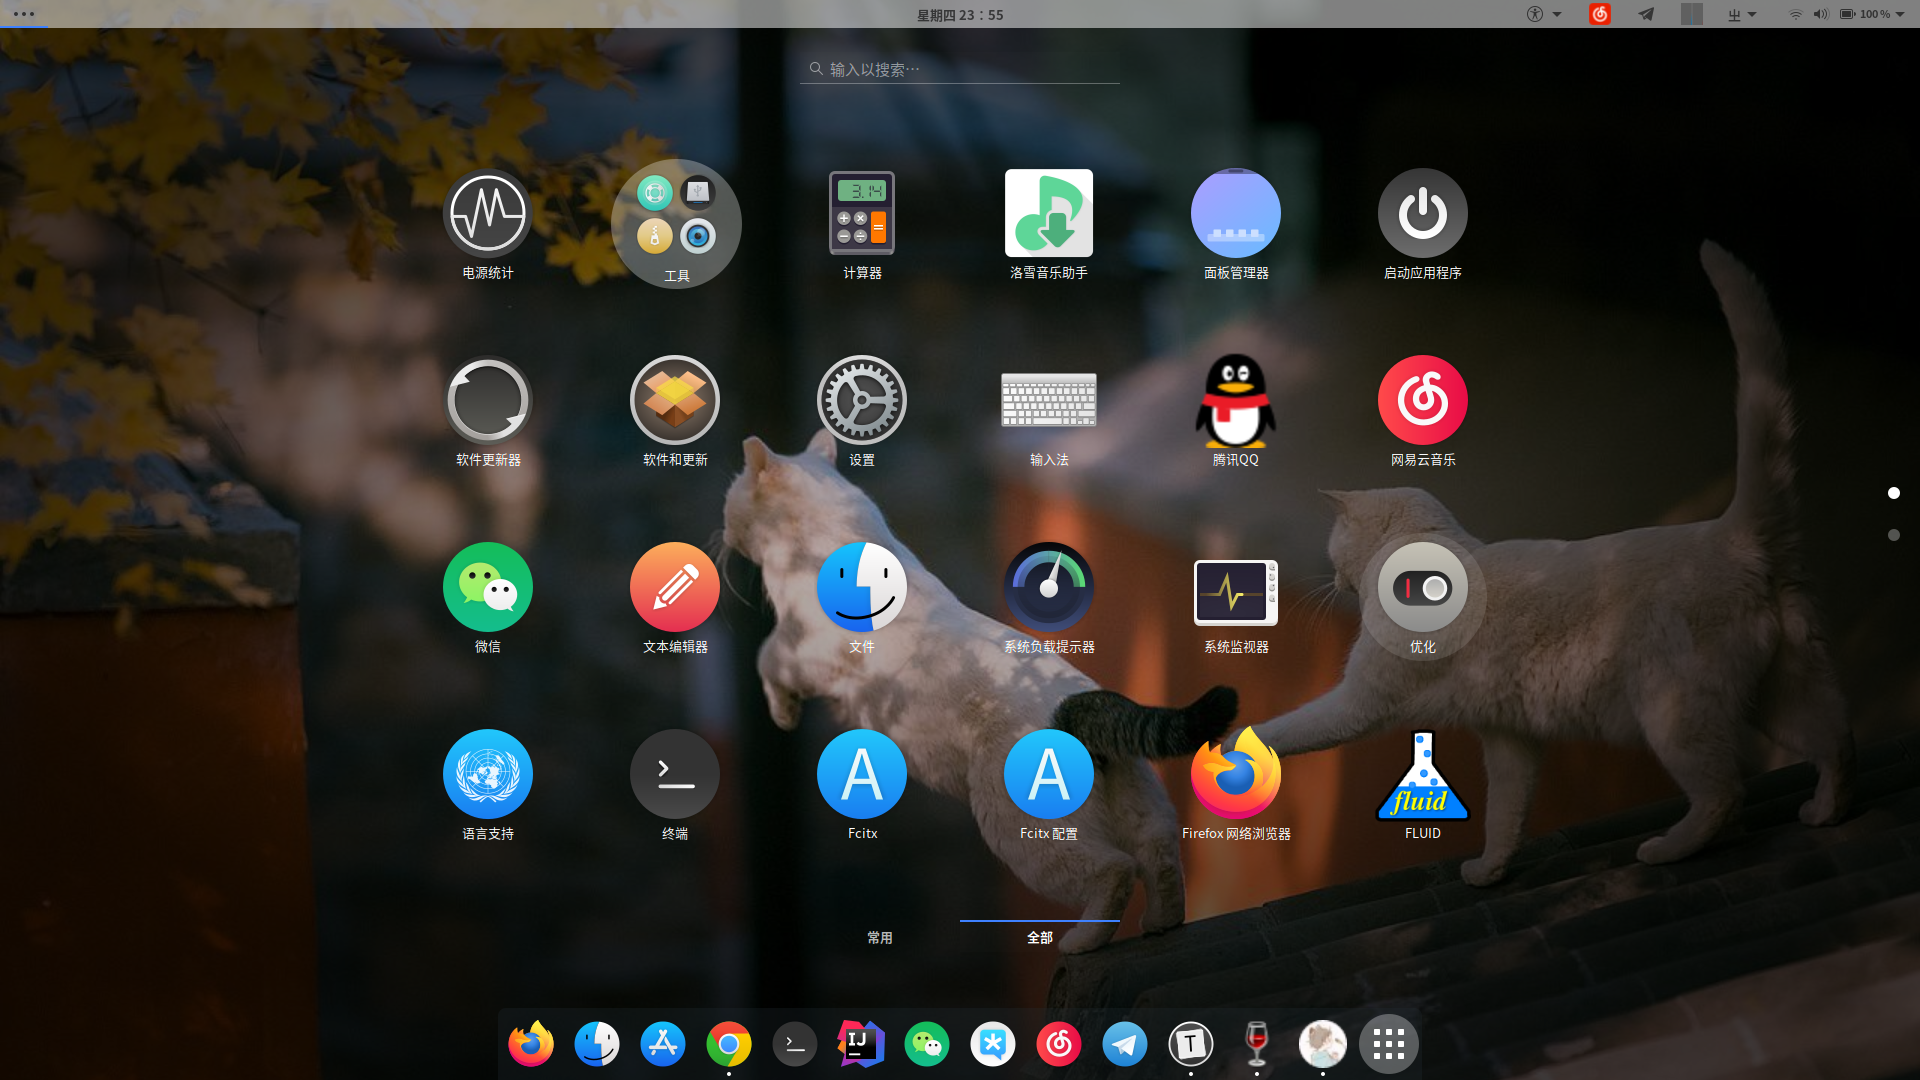
Task: Open NetEase Cloud Music in dock
Action: [1059, 1044]
